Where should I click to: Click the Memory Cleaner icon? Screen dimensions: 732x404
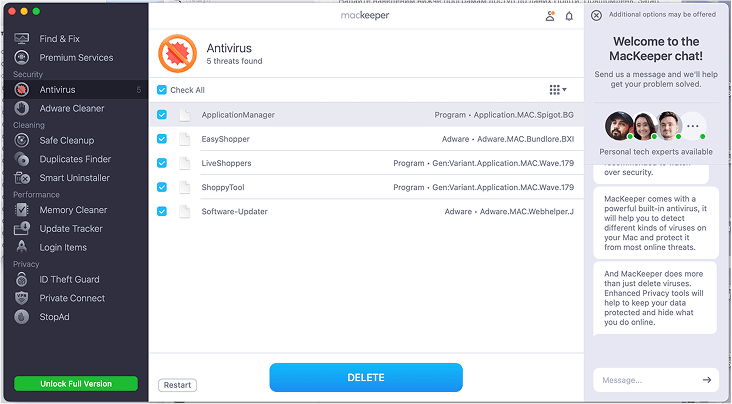(x=21, y=210)
